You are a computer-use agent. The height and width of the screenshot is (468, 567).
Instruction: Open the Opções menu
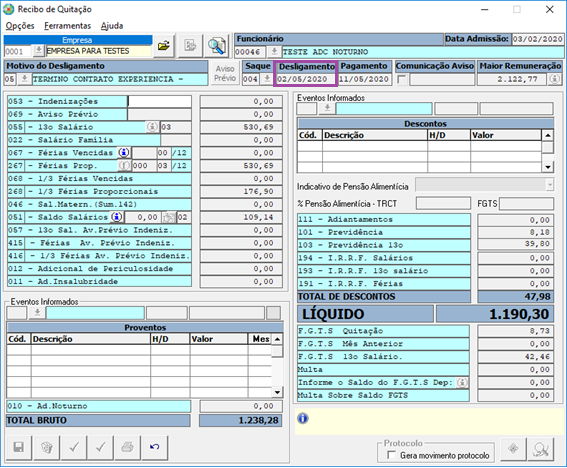20,26
